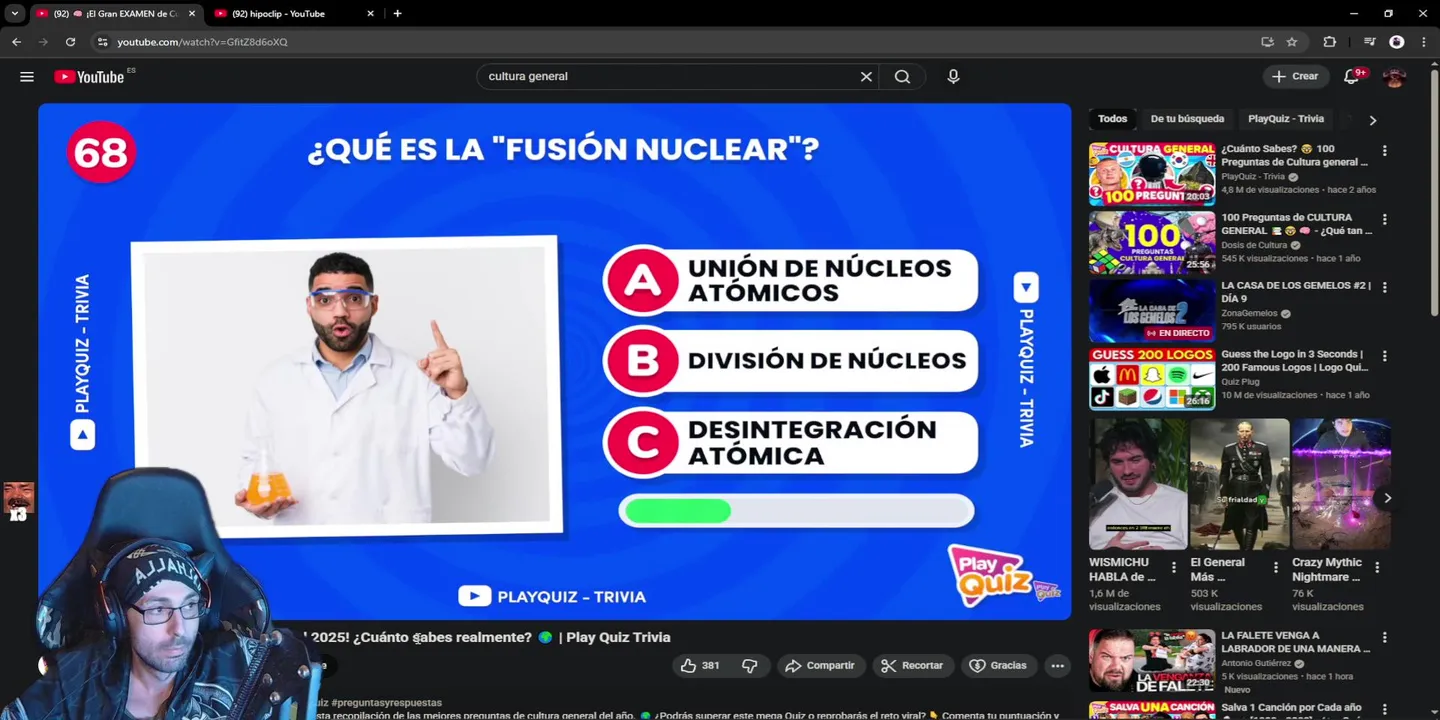Open the PlayQuiz - Trivia channel under ¿Cuánto Sabes?
The height and width of the screenshot is (720, 1440).
pyautogui.click(x=1253, y=177)
